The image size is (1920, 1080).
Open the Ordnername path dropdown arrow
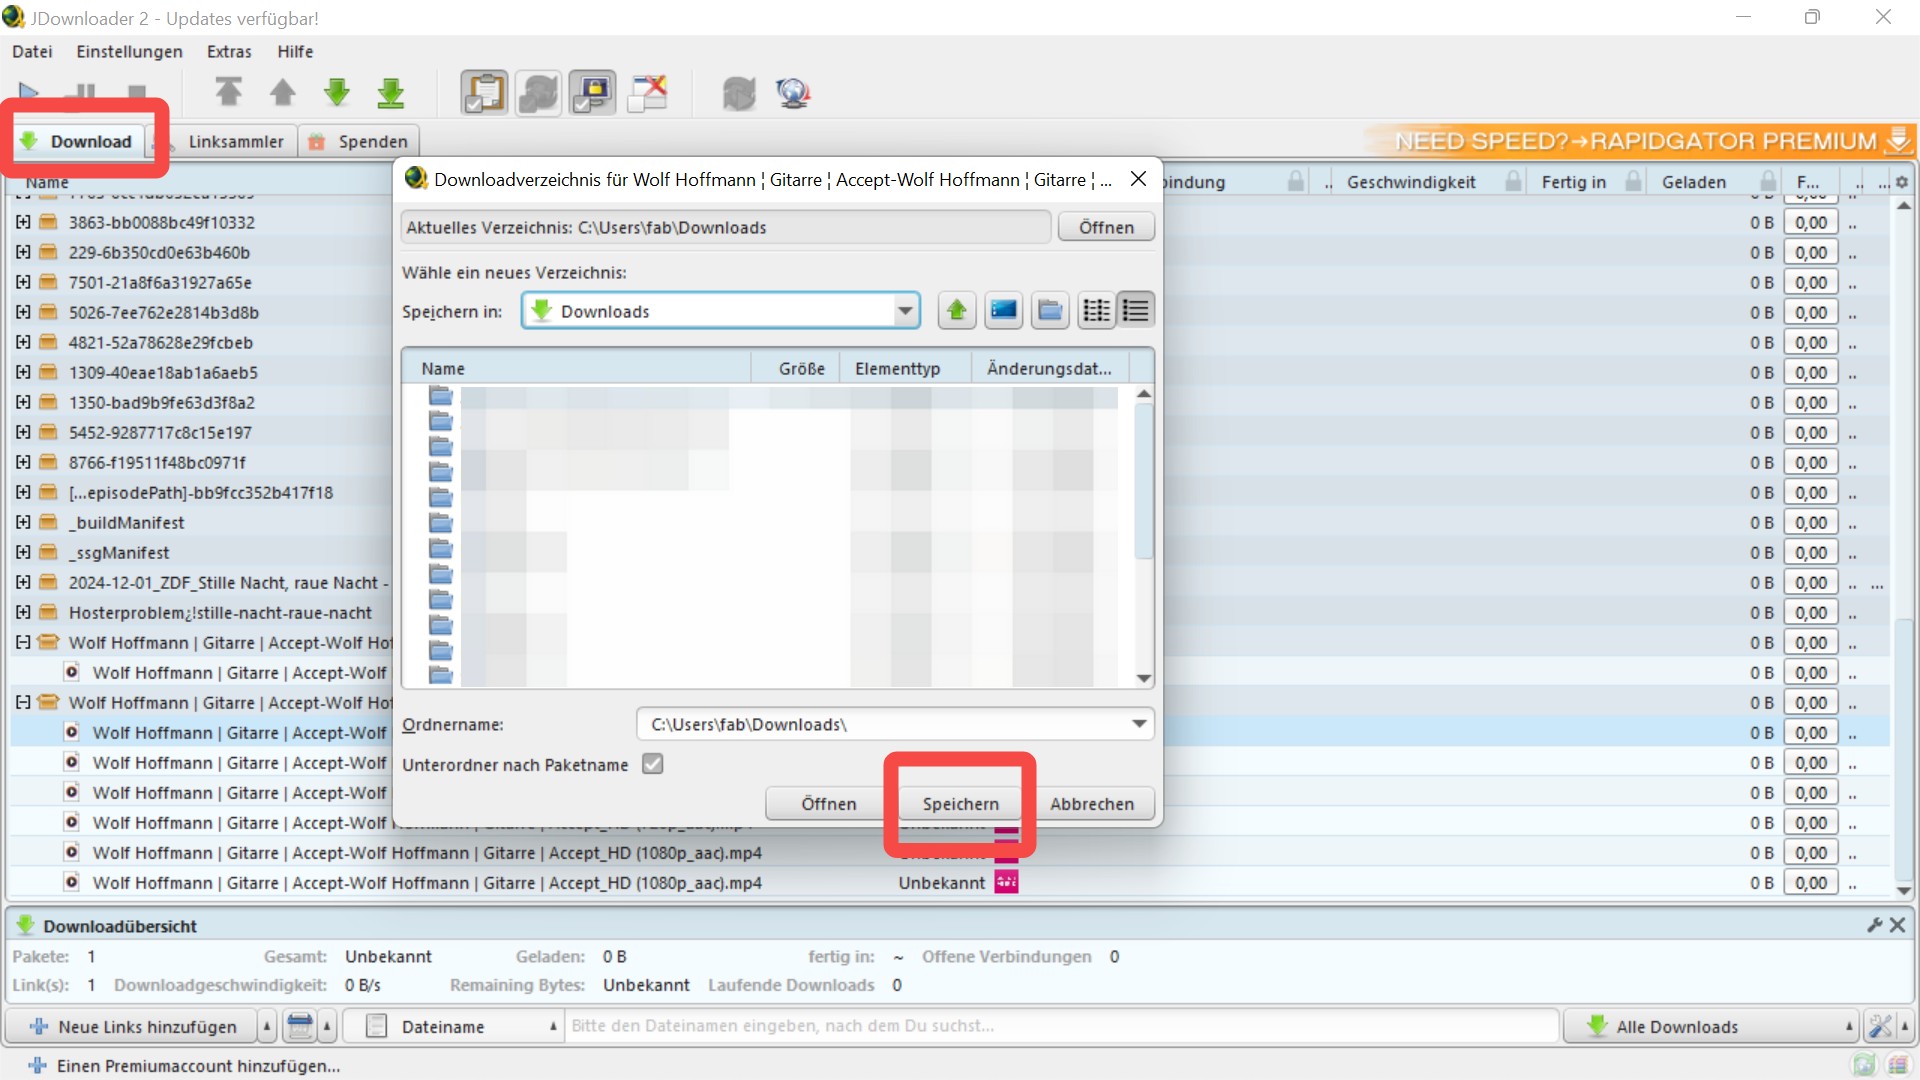(1139, 724)
